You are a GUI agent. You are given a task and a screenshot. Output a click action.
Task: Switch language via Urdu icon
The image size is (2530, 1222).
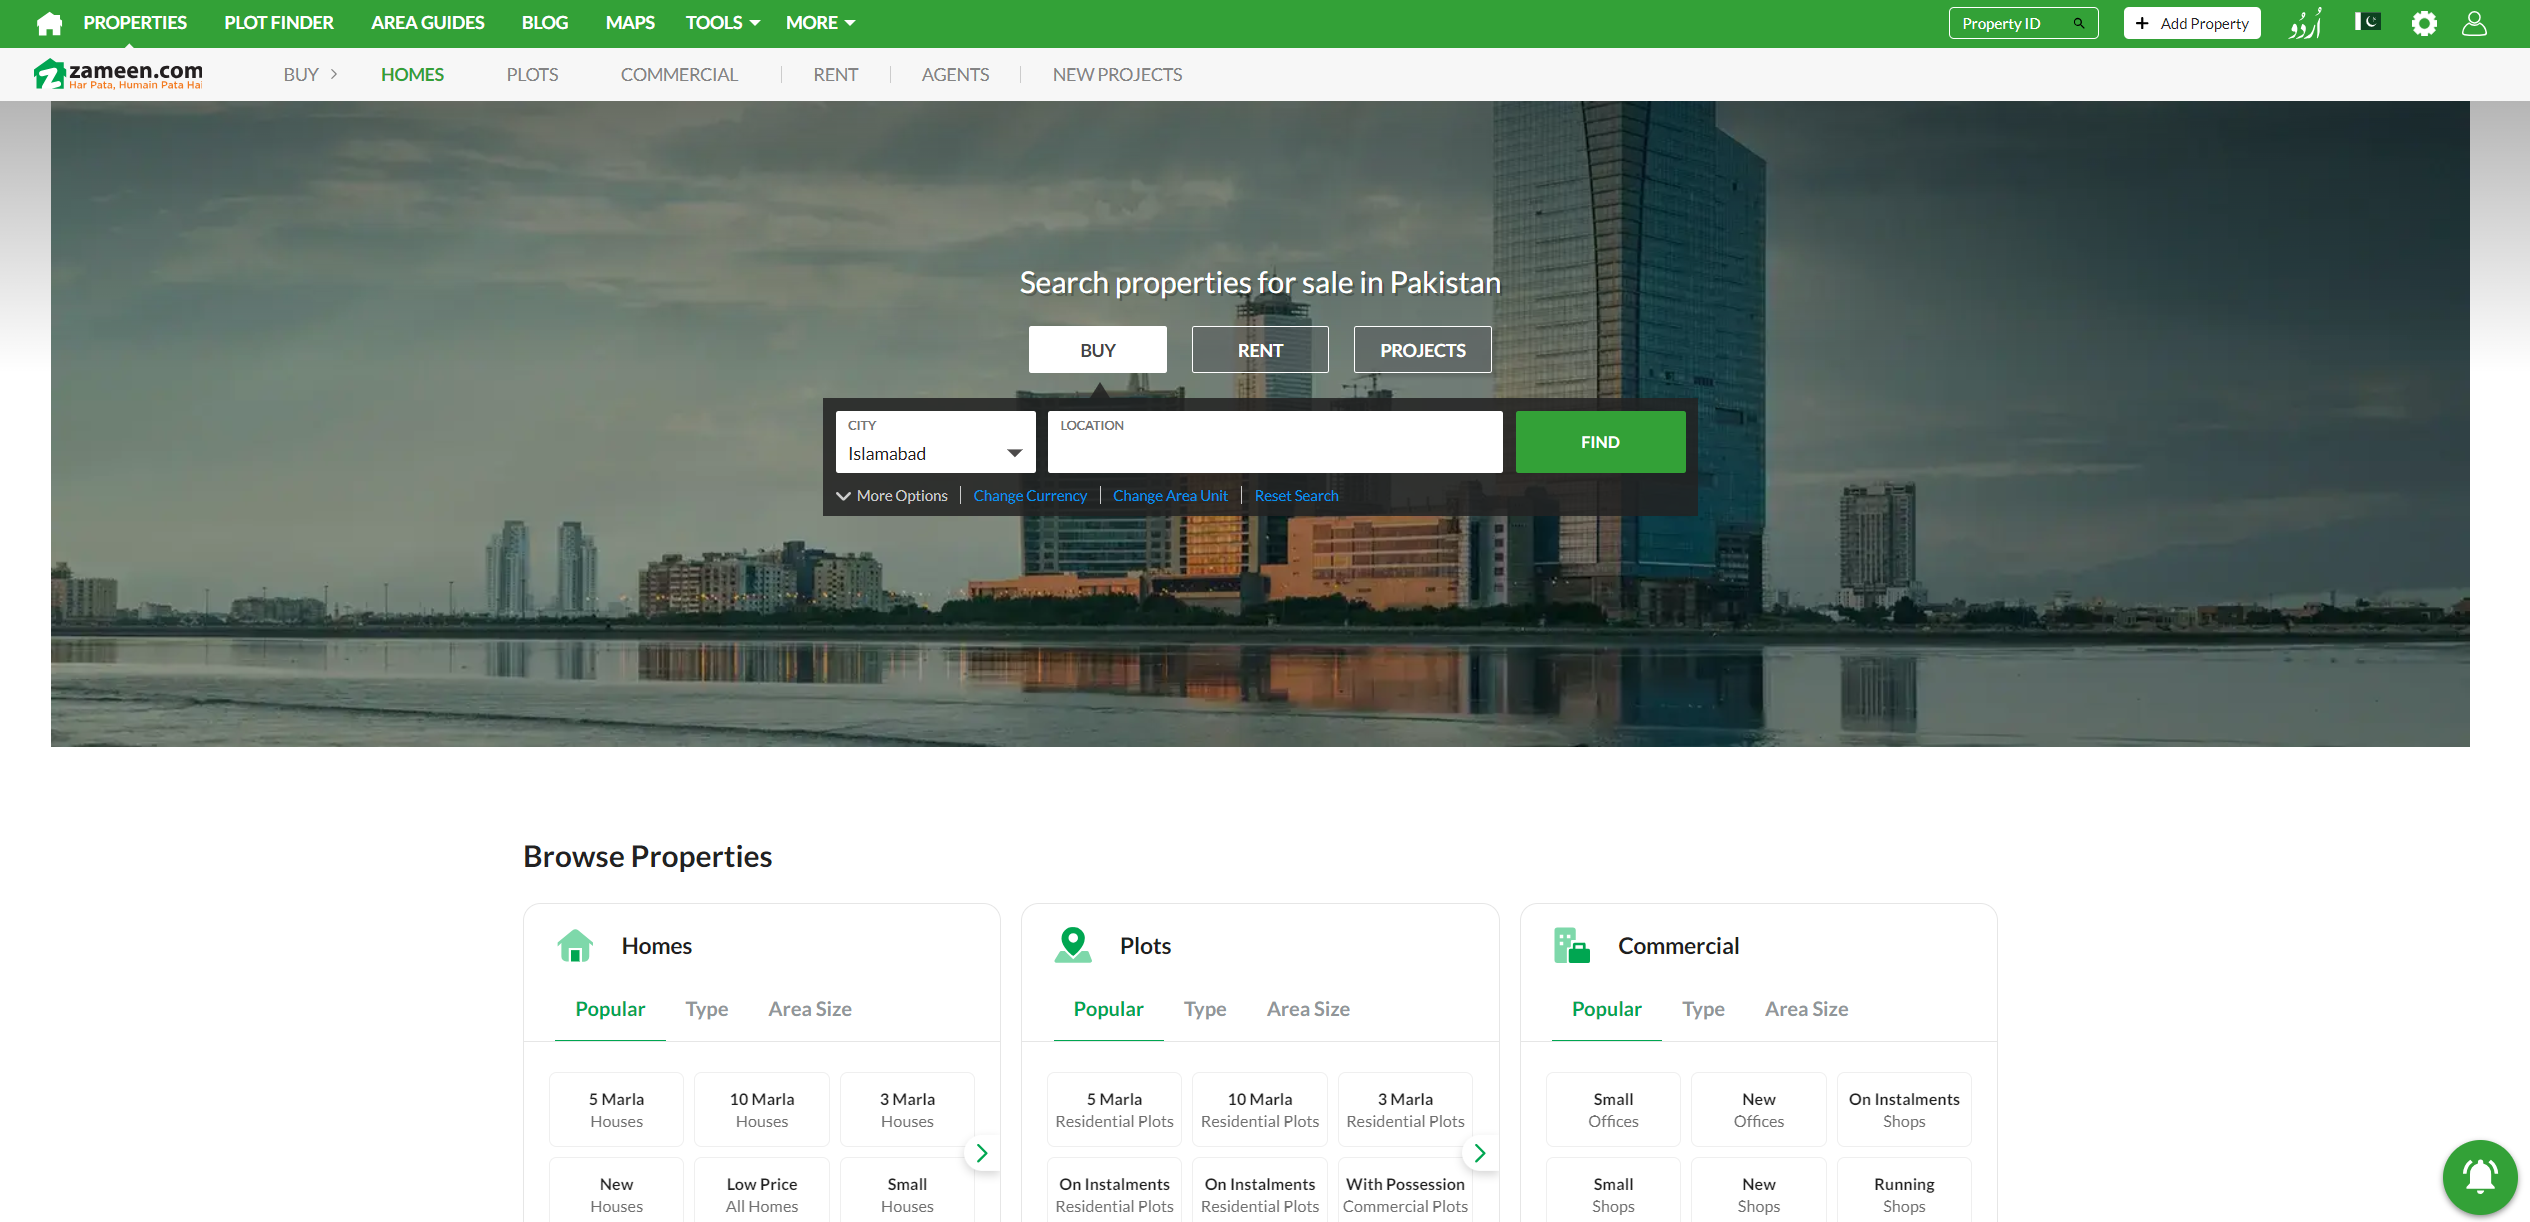[2305, 23]
